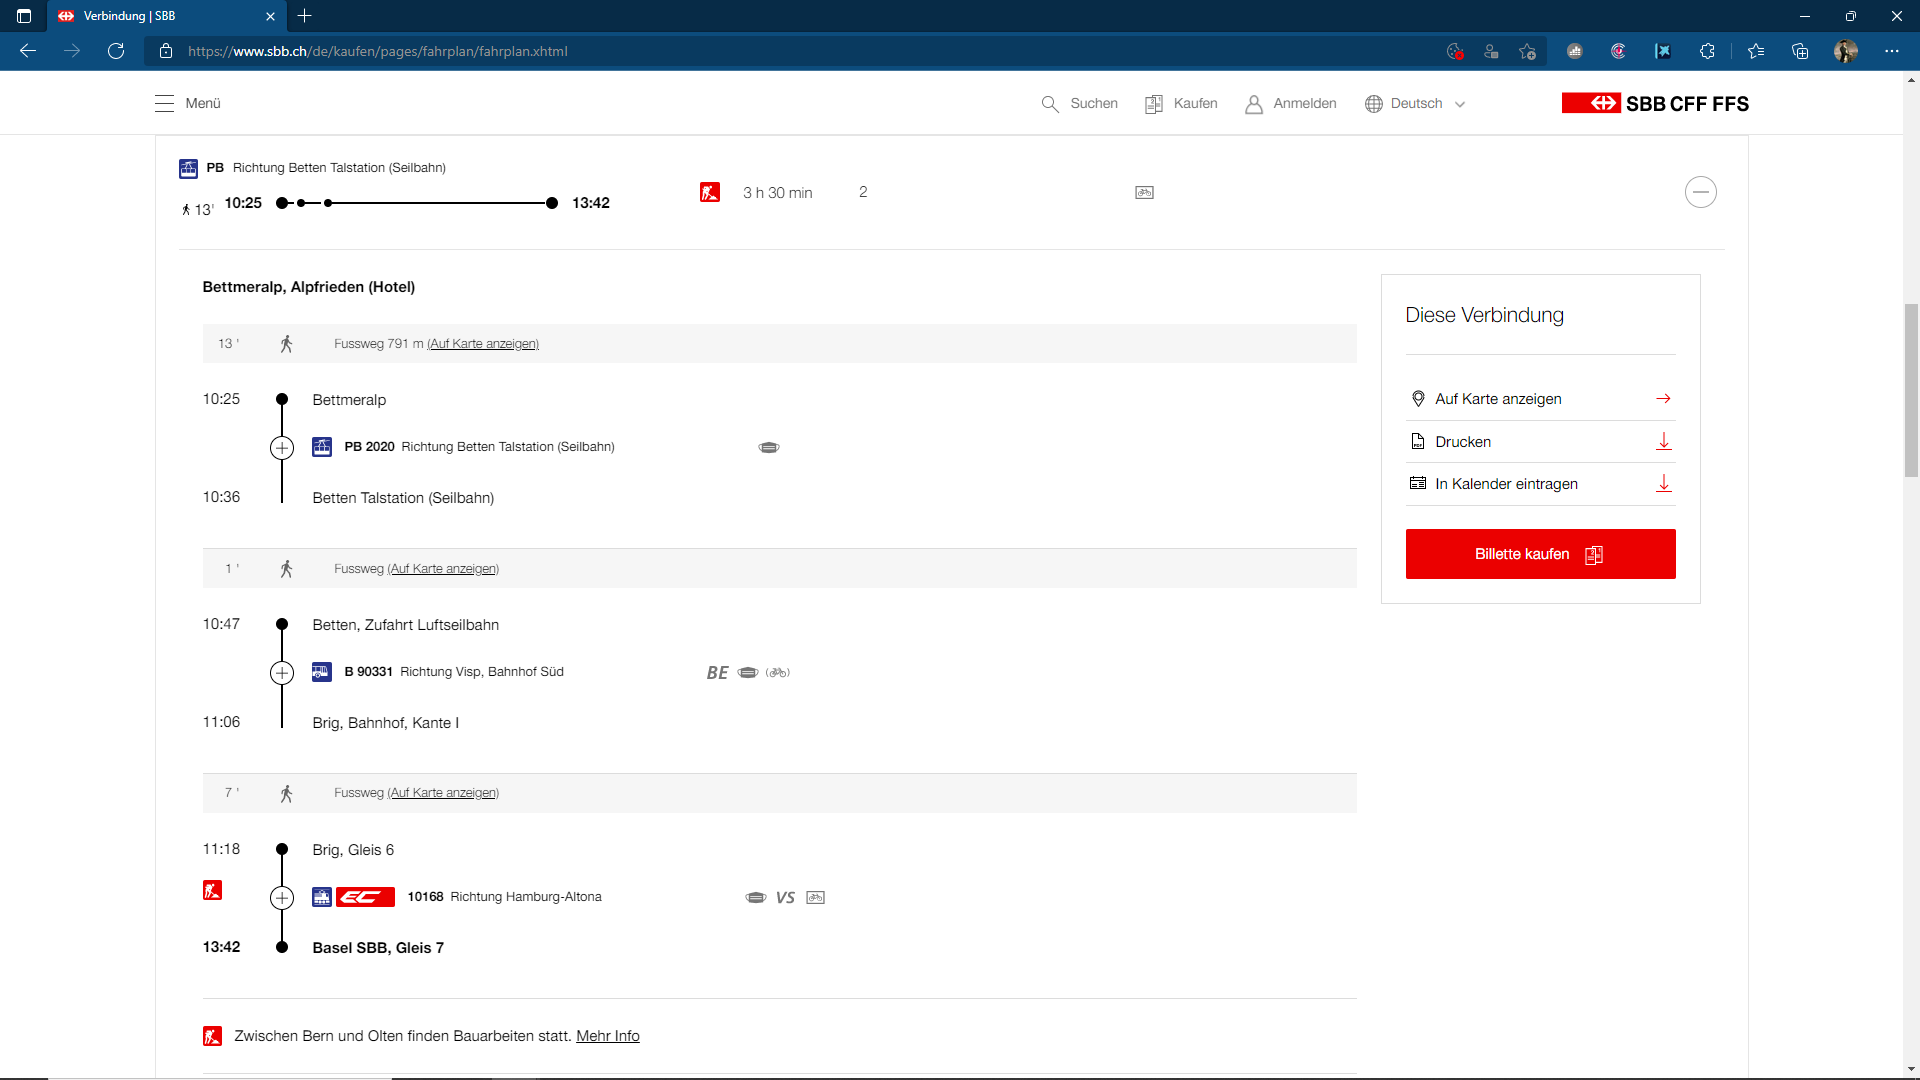Click the VS attribute icon on the EC row
This screenshot has height=1080, width=1920.
pyautogui.click(x=785, y=898)
